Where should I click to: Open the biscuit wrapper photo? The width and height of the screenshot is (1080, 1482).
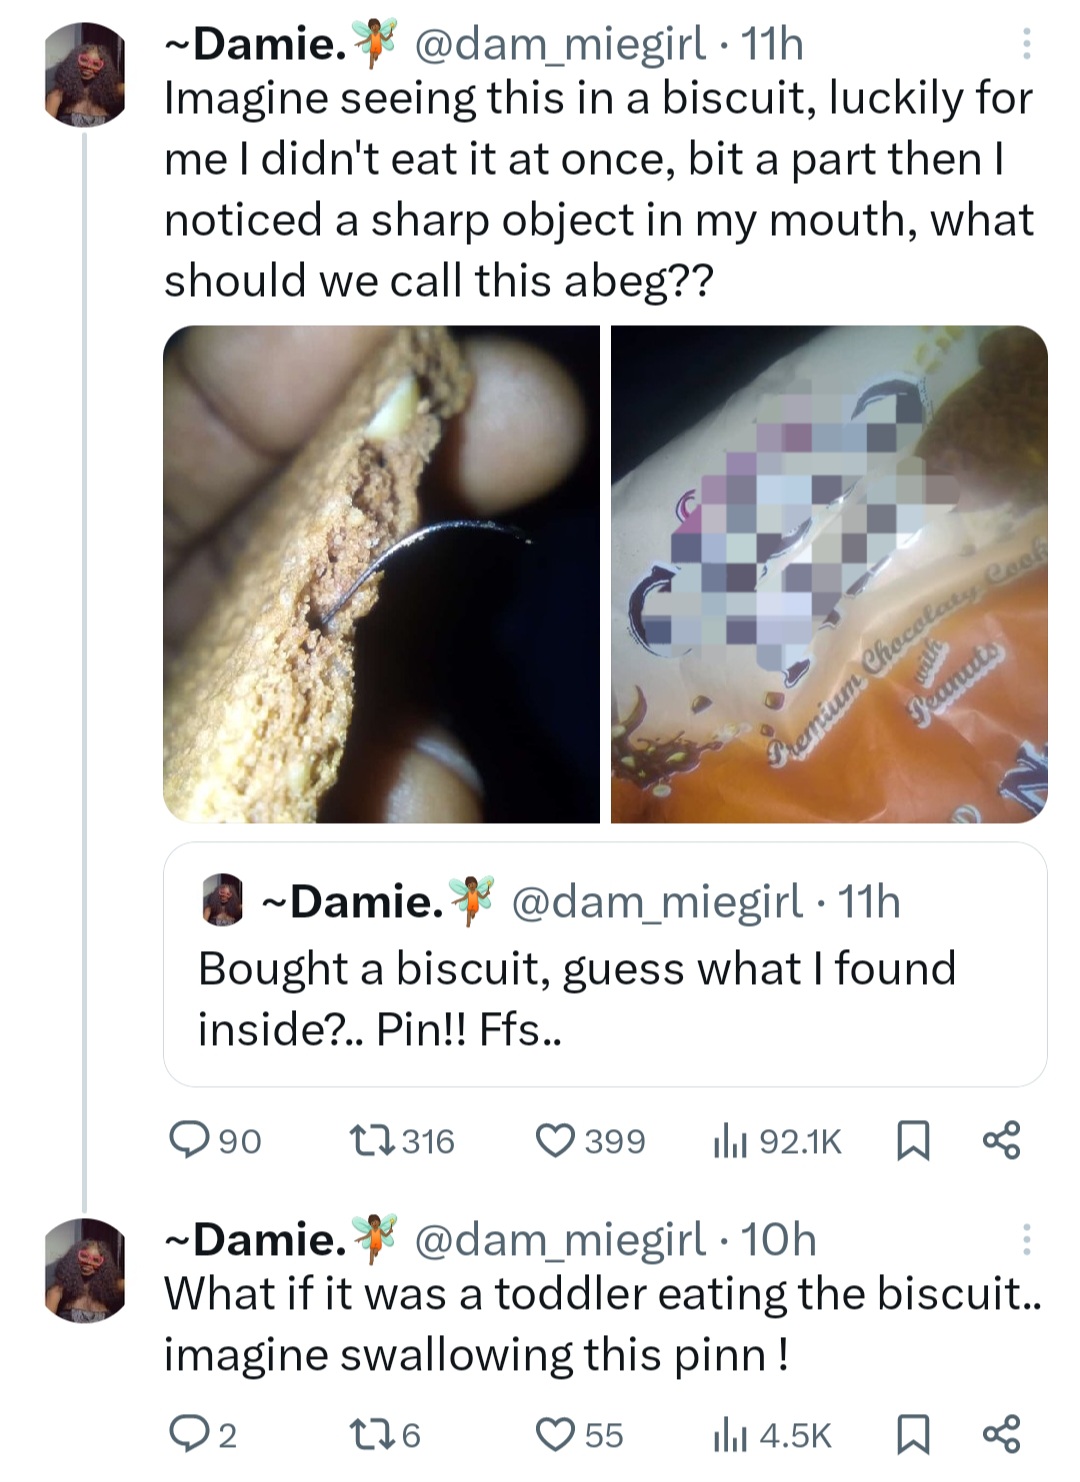point(829,574)
